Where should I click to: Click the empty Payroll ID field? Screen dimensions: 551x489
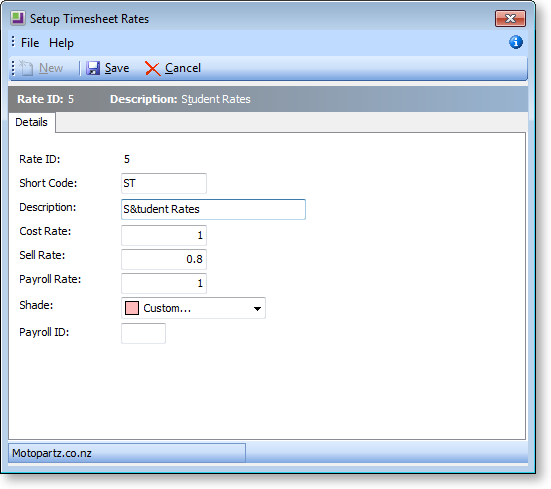(x=143, y=333)
